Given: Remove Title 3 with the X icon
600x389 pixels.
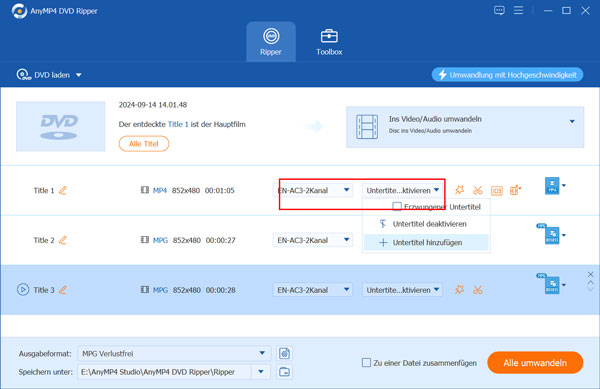Looking at the screenshot, I should point(590,274).
